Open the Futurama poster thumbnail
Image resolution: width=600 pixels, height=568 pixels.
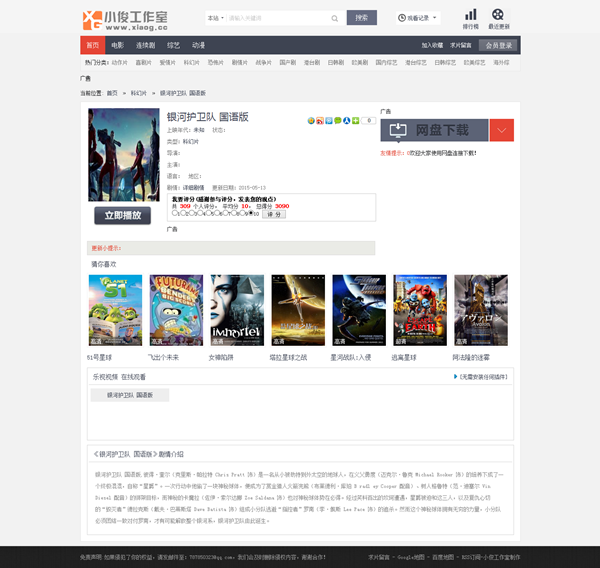point(176,310)
